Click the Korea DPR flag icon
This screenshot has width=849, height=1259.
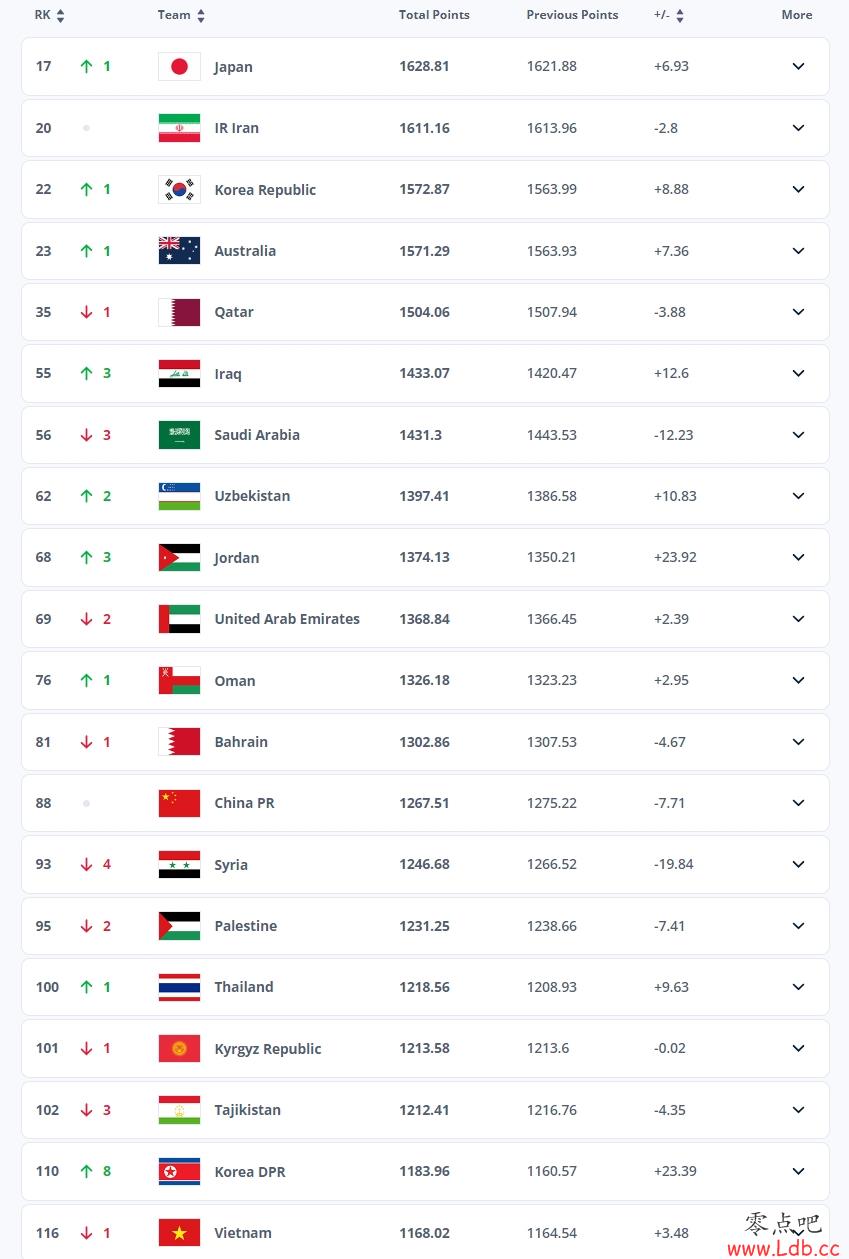point(179,1172)
